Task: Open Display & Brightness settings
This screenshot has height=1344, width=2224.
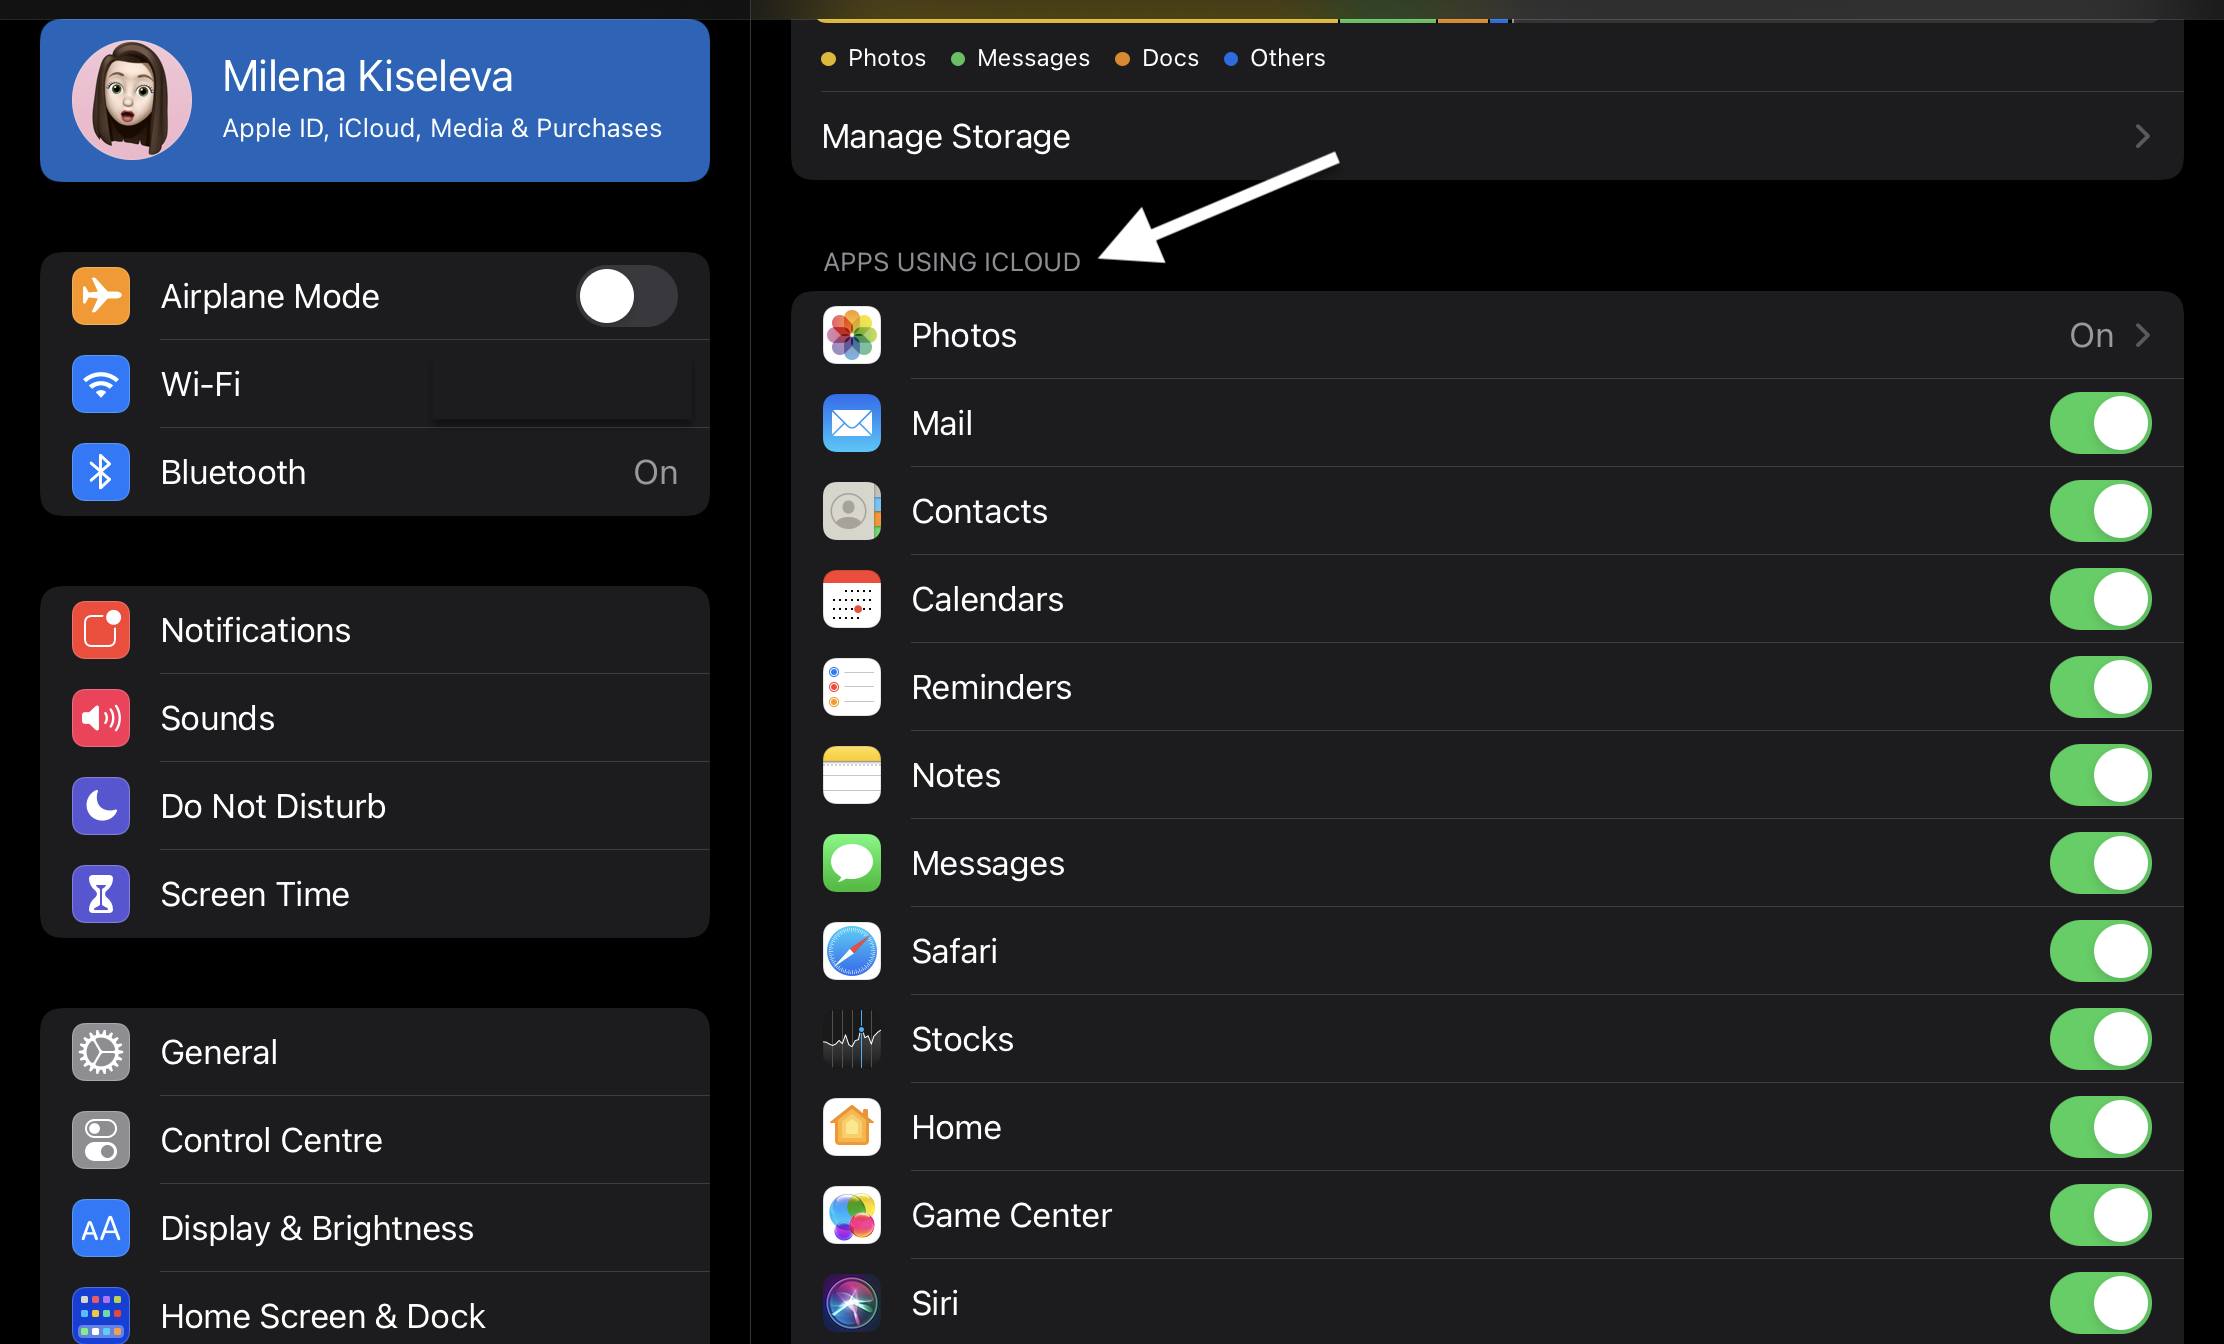Action: [375, 1228]
